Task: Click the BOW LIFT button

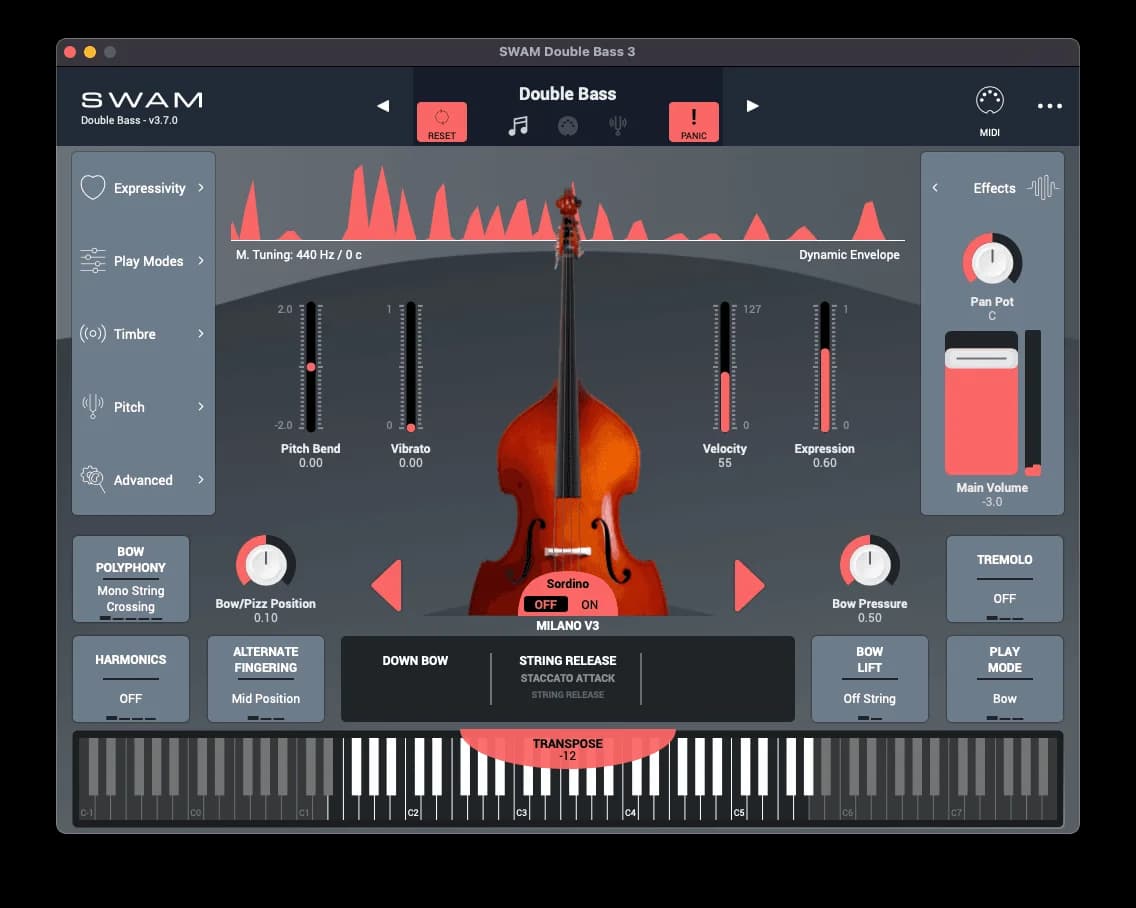Action: pyautogui.click(x=869, y=679)
